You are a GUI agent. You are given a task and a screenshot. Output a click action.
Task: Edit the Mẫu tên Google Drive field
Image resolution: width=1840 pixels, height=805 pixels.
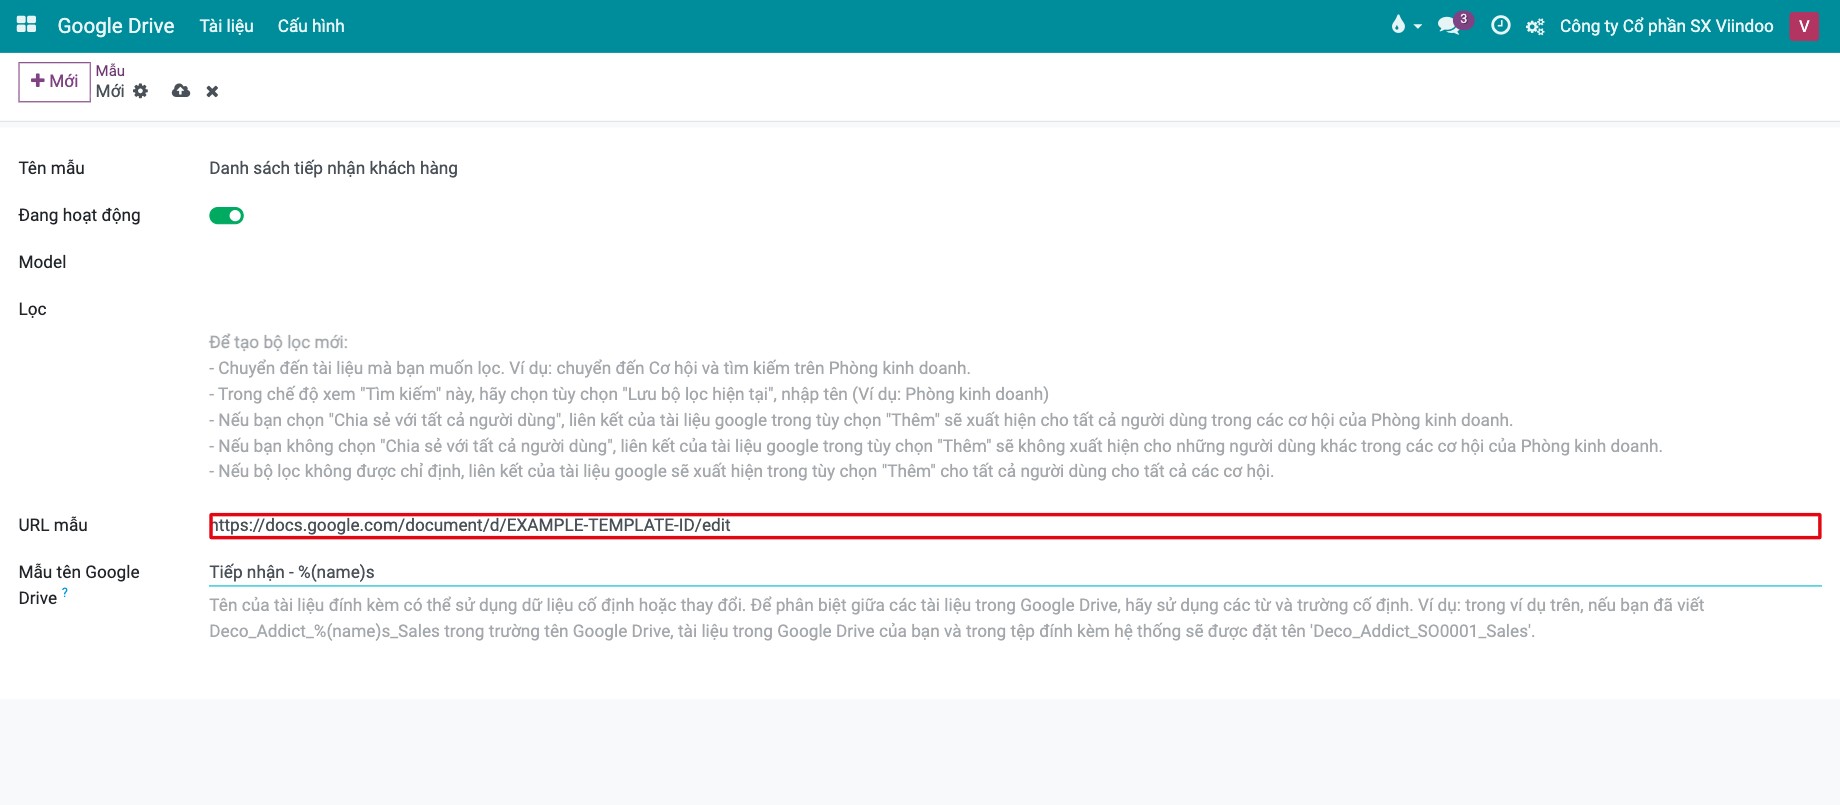pos(1015,572)
